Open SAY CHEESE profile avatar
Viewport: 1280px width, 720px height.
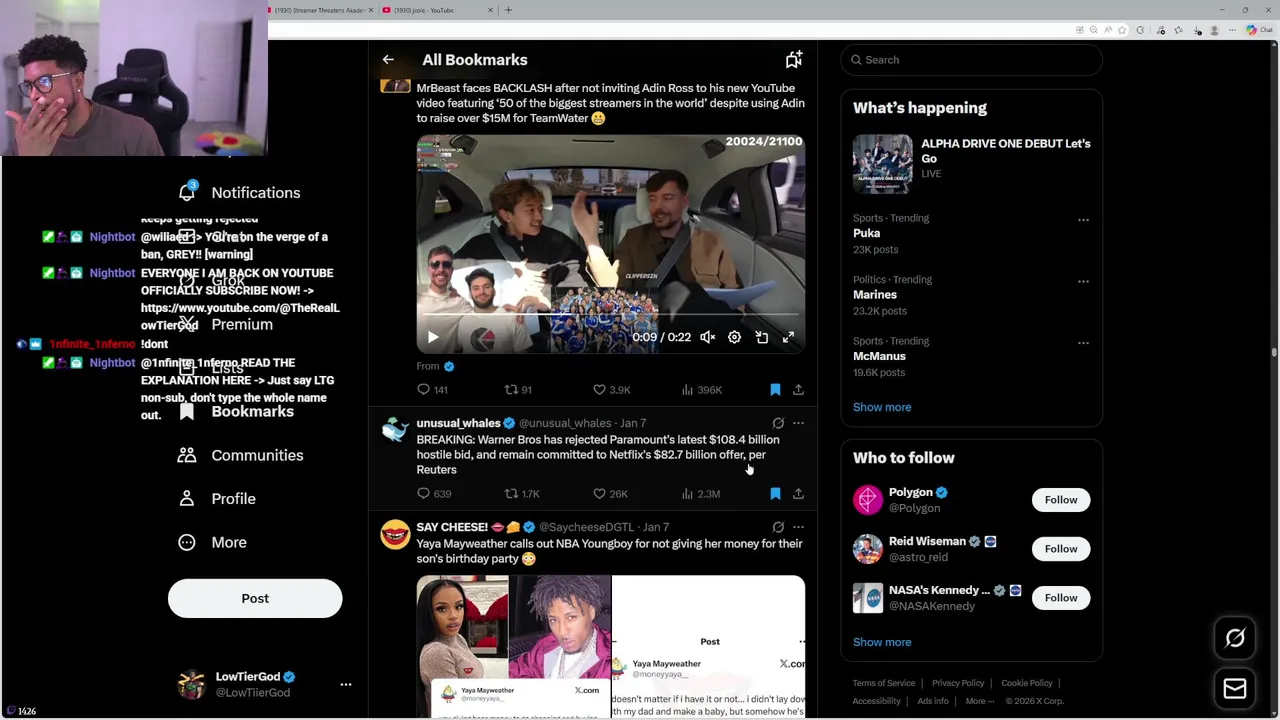click(395, 535)
